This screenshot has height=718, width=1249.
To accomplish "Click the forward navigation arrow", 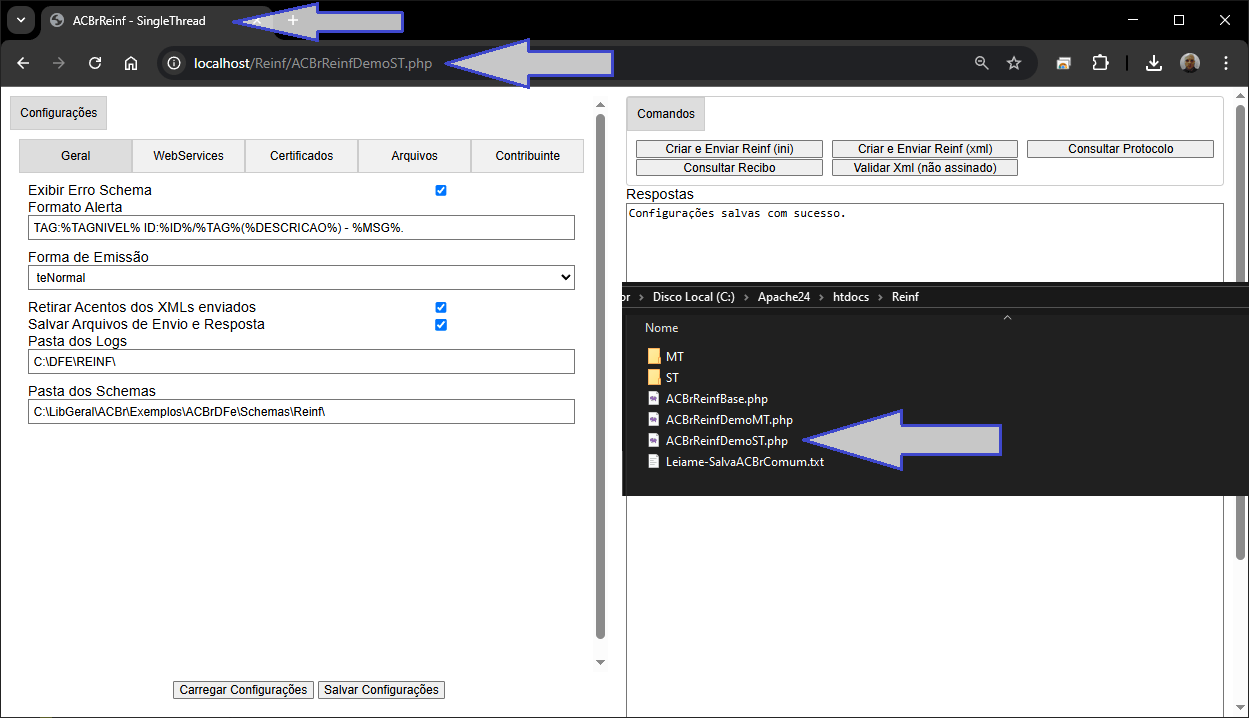I will 59,63.
